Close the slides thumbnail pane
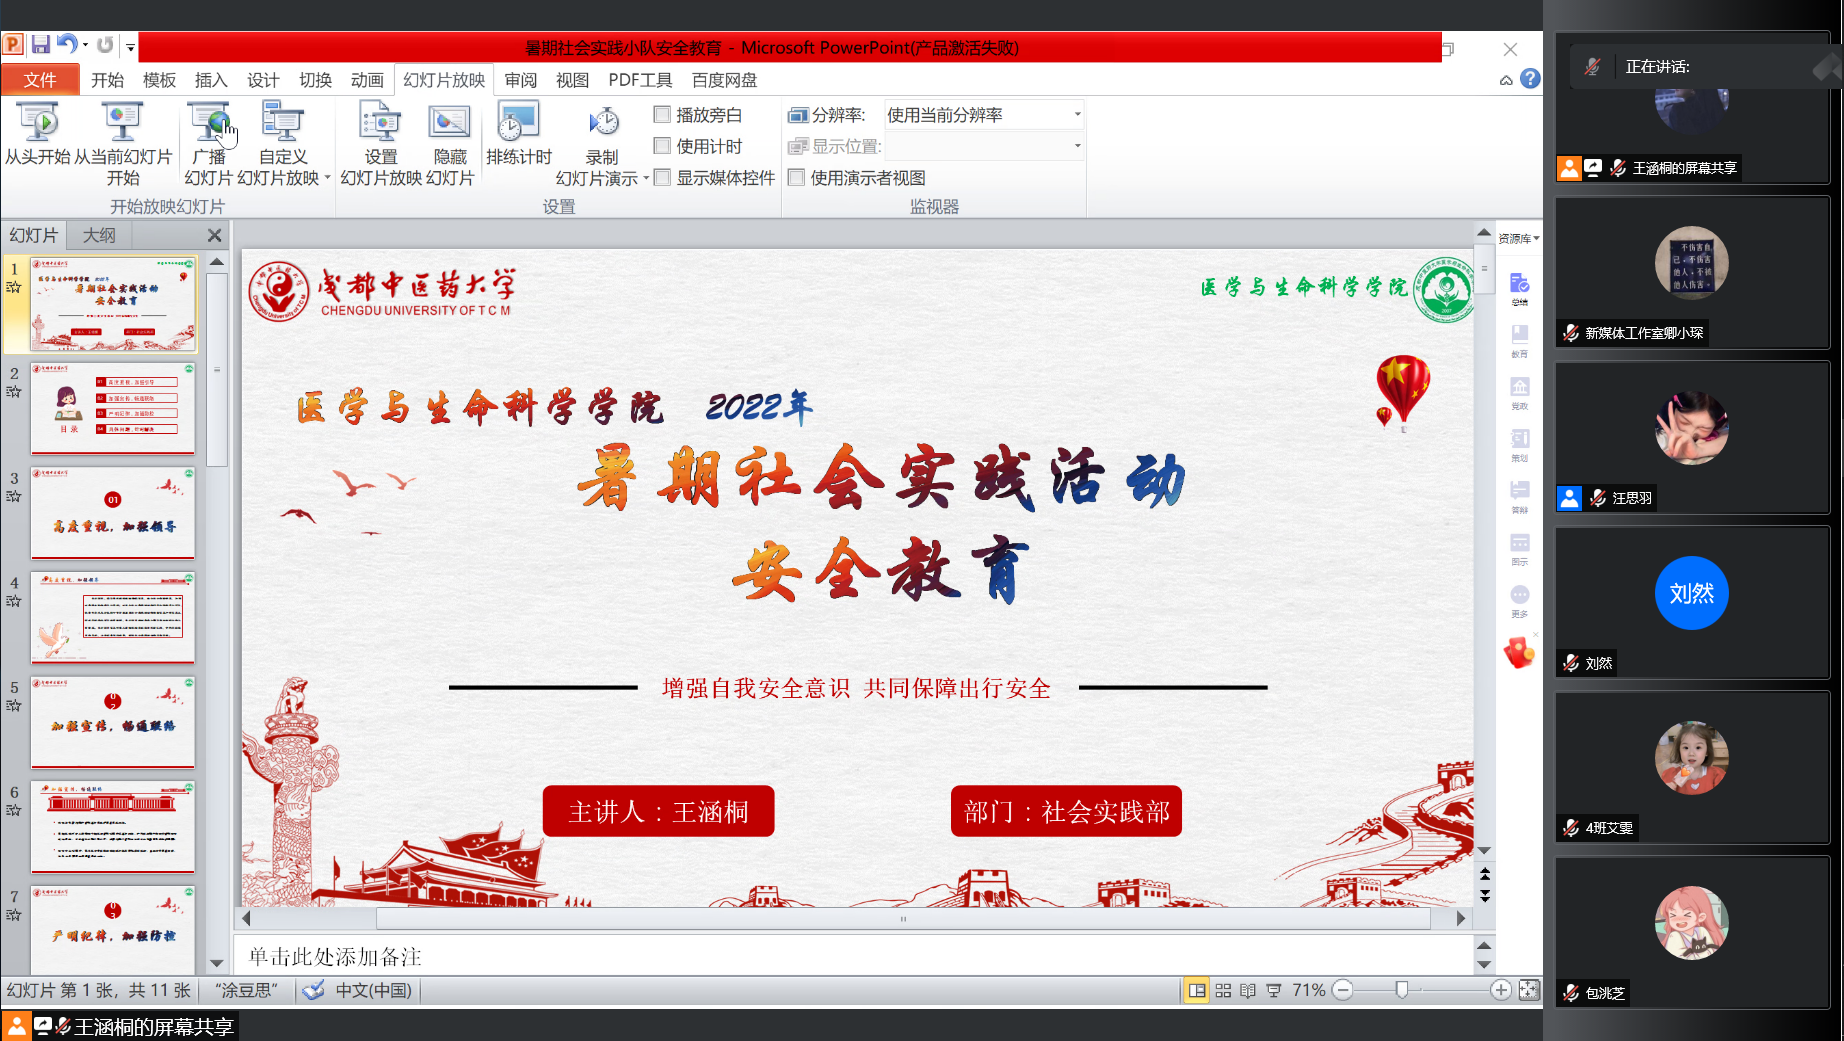The width and height of the screenshot is (1844, 1041). pos(214,235)
